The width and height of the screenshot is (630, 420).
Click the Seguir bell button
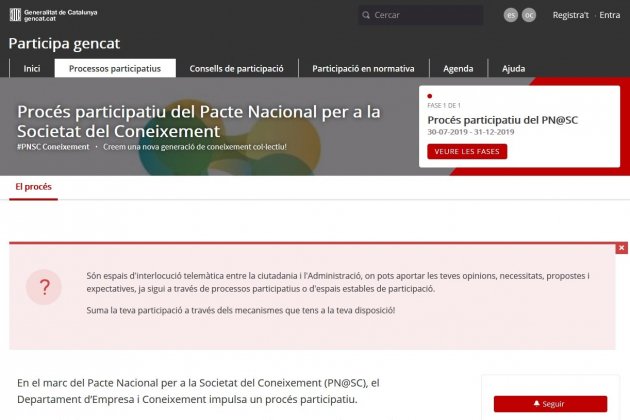tap(549, 404)
